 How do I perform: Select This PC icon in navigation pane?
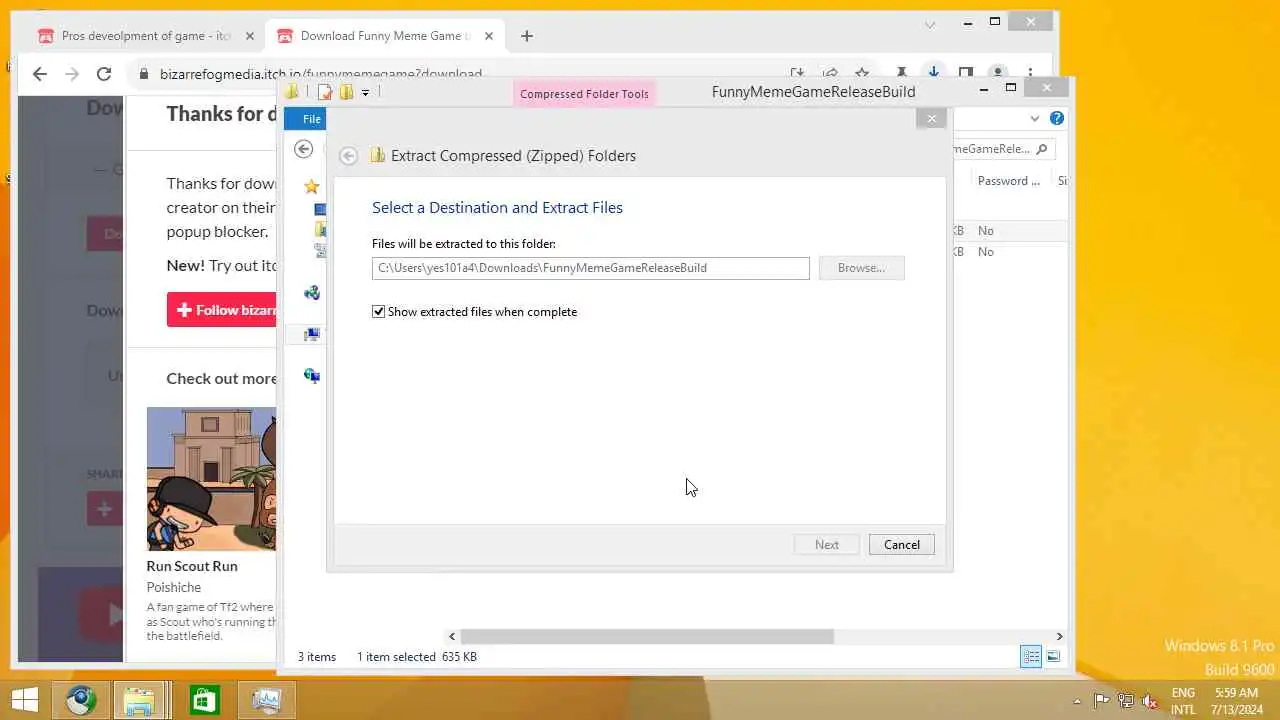pos(312,334)
